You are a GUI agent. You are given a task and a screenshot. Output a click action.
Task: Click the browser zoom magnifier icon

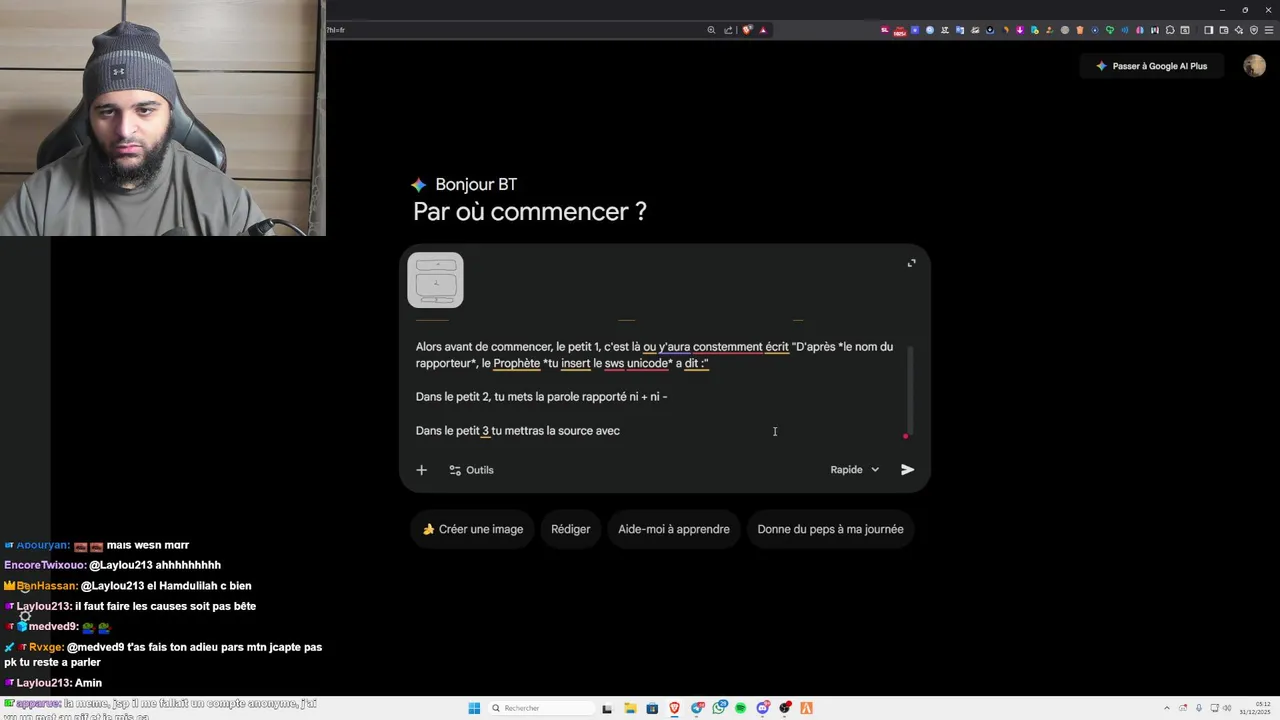tap(711, 30)
